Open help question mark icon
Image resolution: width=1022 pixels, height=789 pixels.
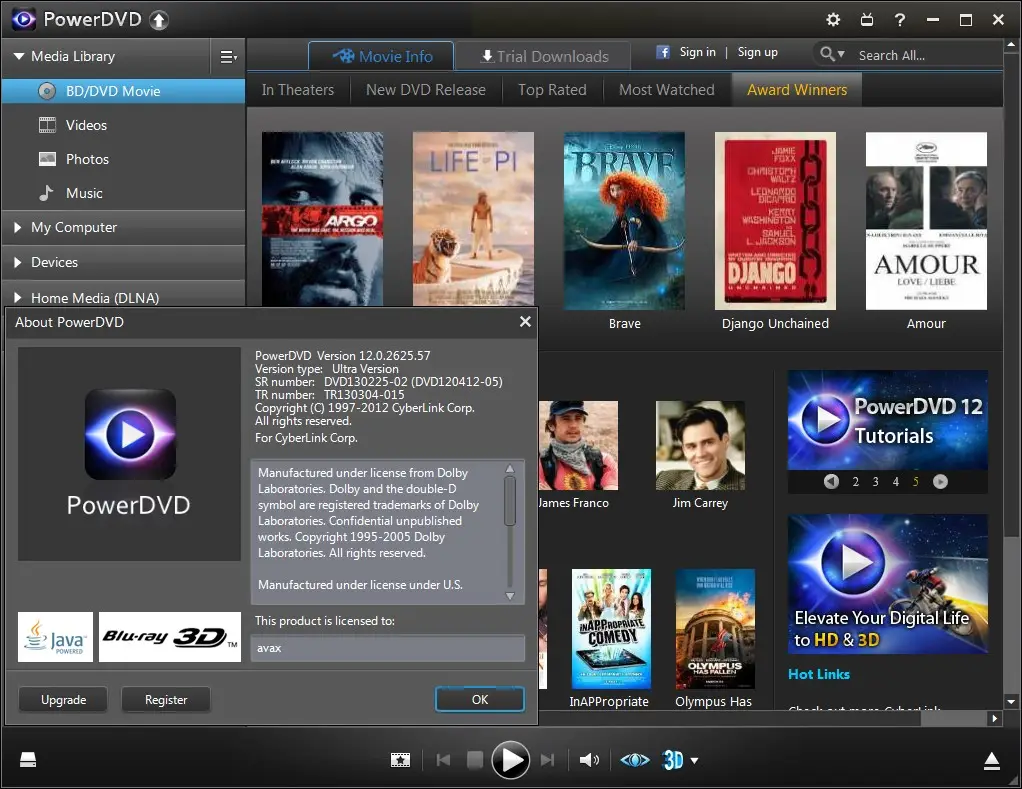899,20
